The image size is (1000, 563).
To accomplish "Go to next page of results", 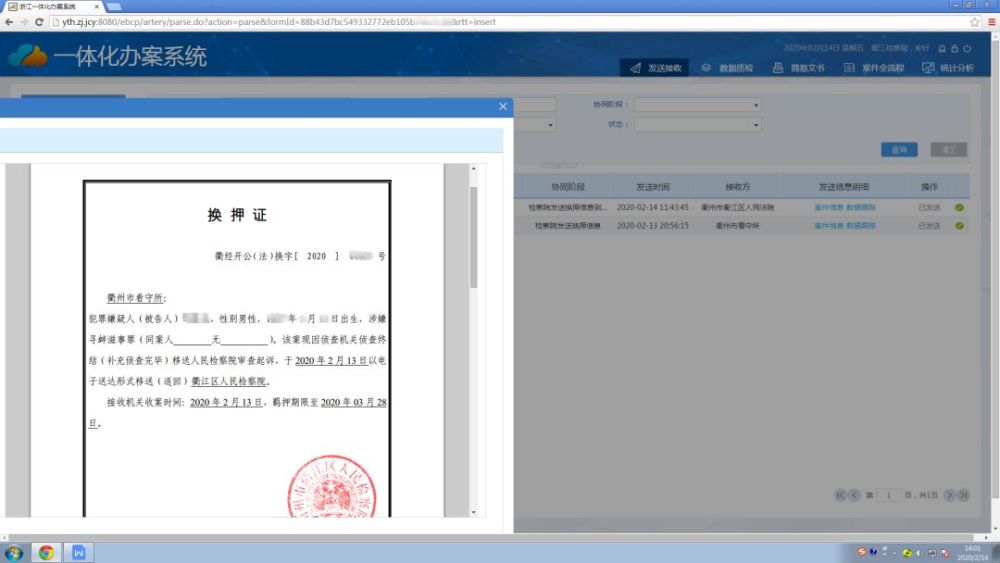I will click(x=950, y=495).
